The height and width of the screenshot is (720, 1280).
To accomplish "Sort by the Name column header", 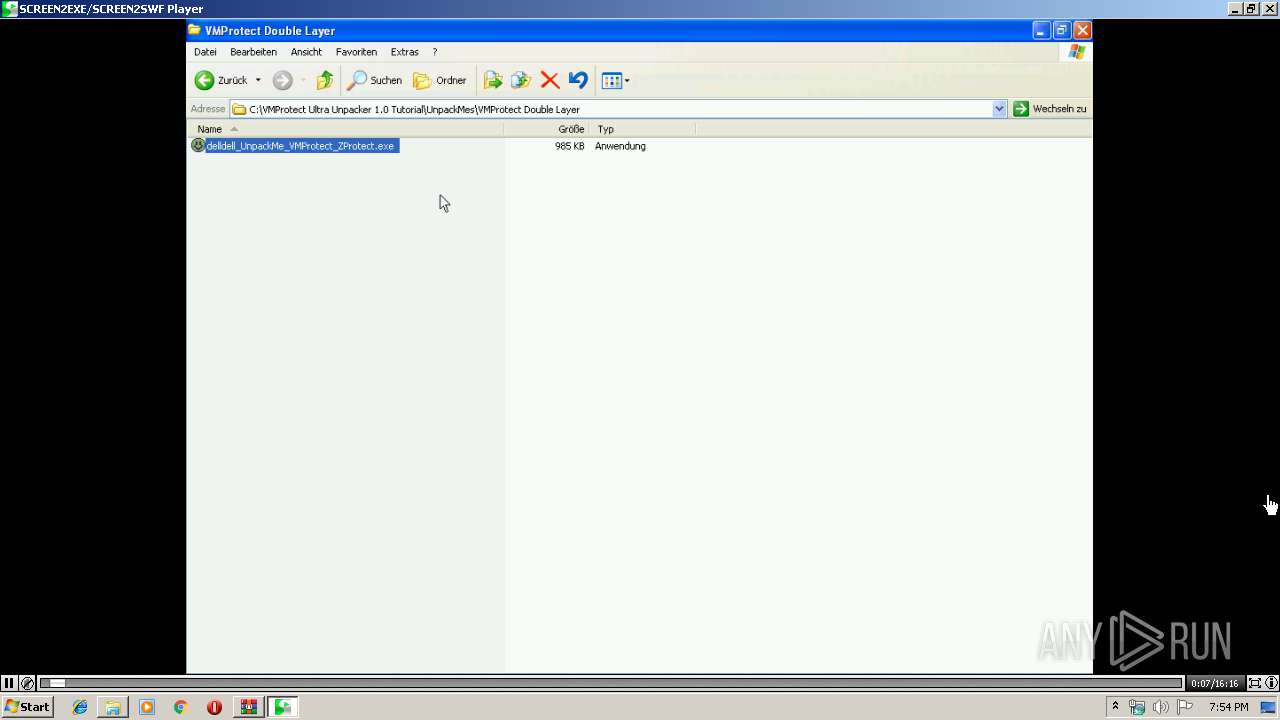I will coord(345,129).
